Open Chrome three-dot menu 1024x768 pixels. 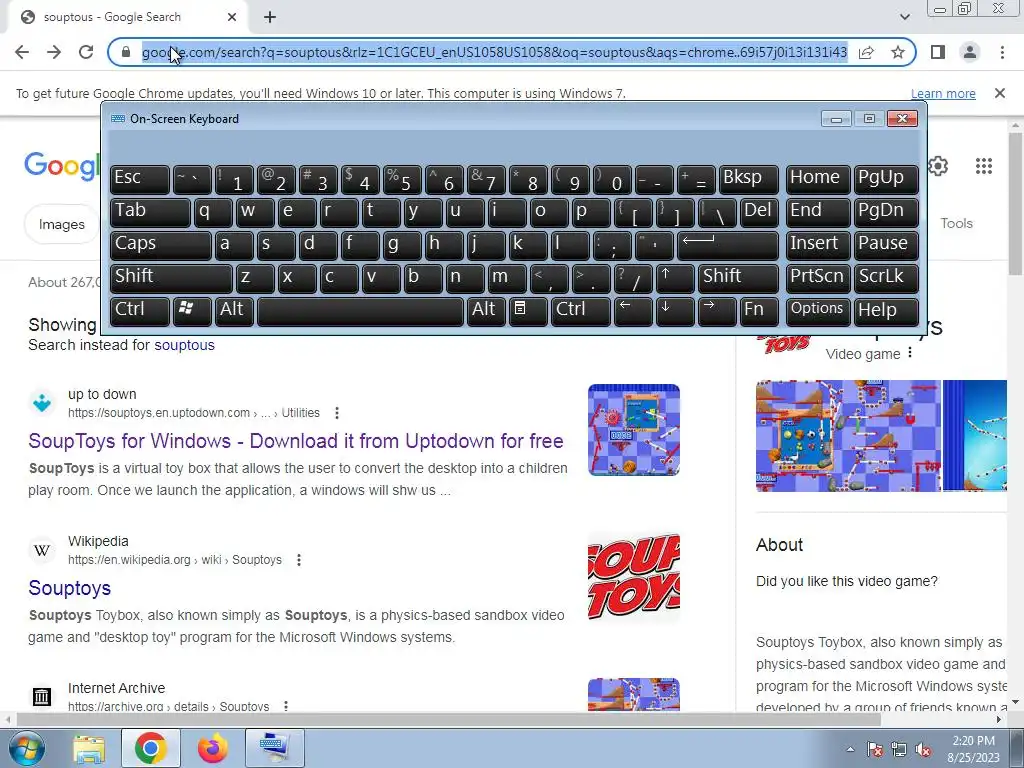click(x=1002, y=52)
